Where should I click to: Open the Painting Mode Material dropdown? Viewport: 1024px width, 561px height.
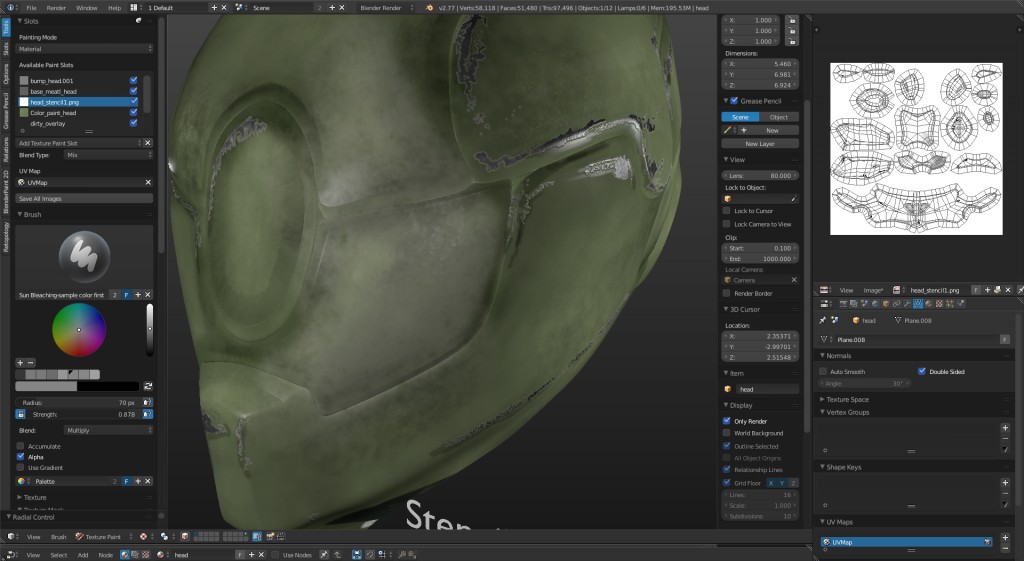point(85,48)
